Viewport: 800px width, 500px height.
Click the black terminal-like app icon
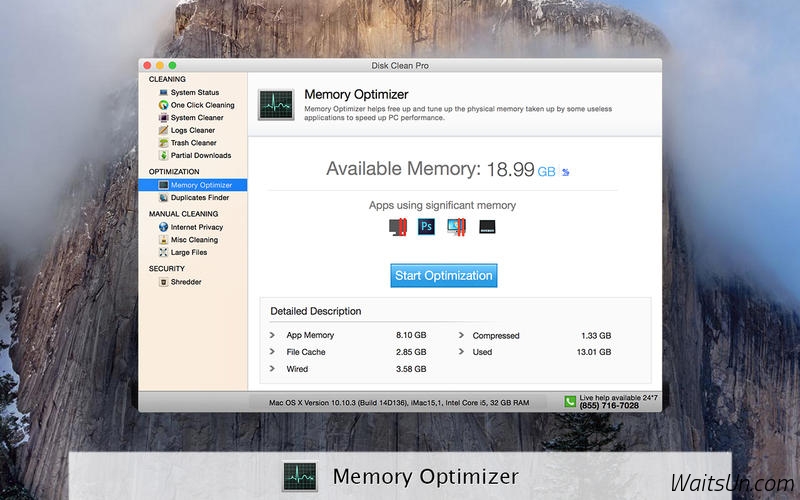point(487,227)
